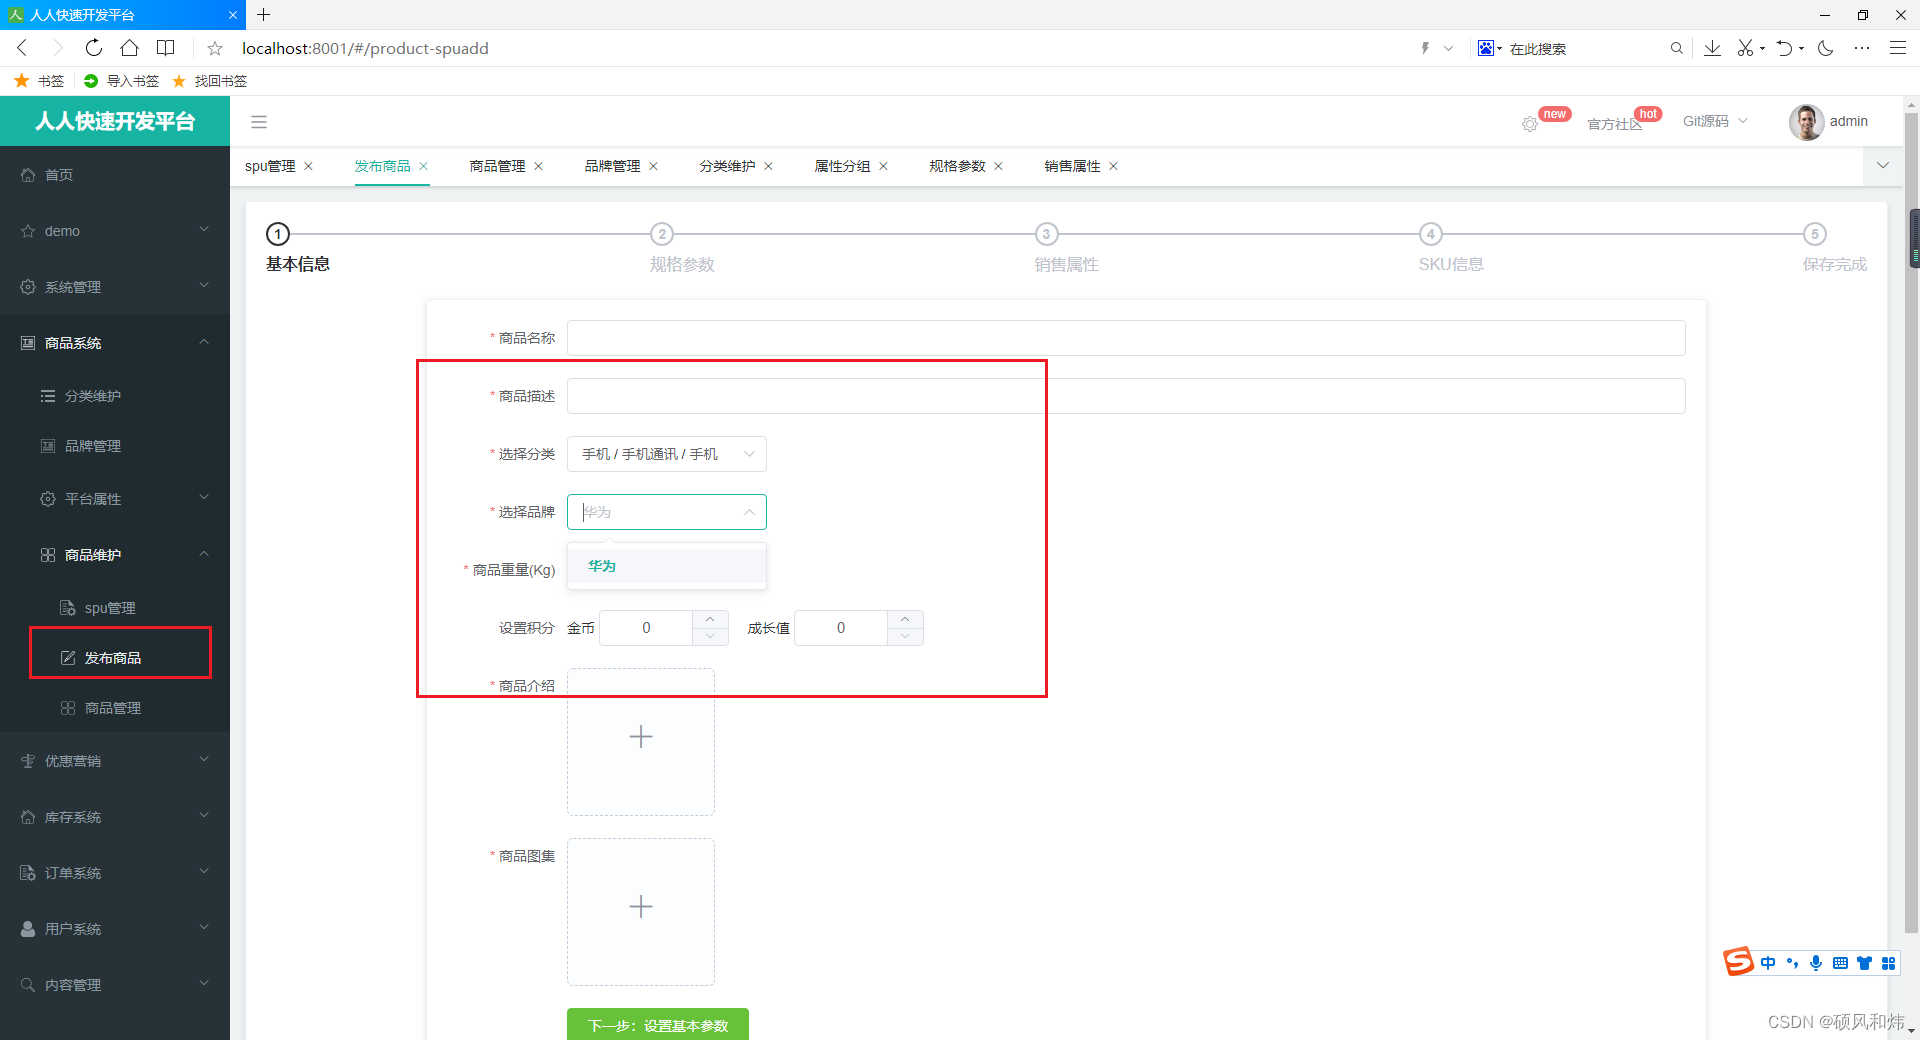
Task: Close the 分类维护 tab
Action: 769,166
